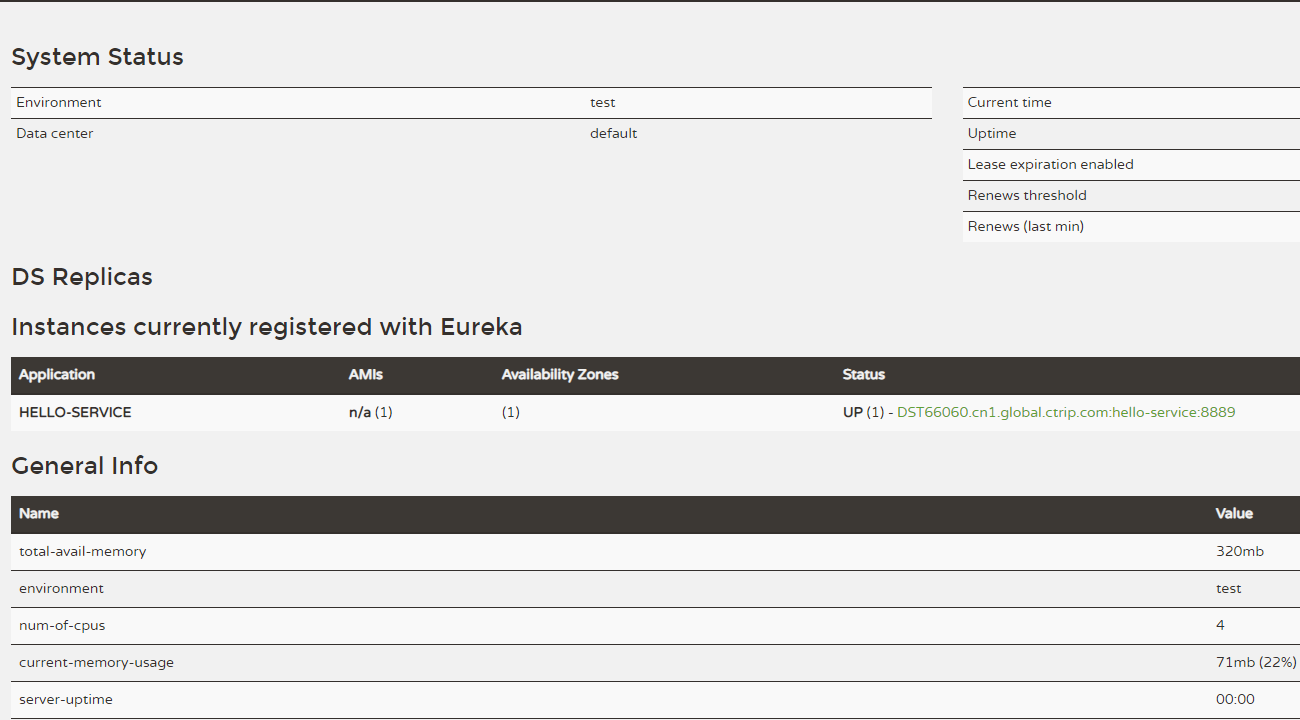The width and height of the screenshot is (1300, 720).
Task: Click the Application column header
Action: click(57, 374)
